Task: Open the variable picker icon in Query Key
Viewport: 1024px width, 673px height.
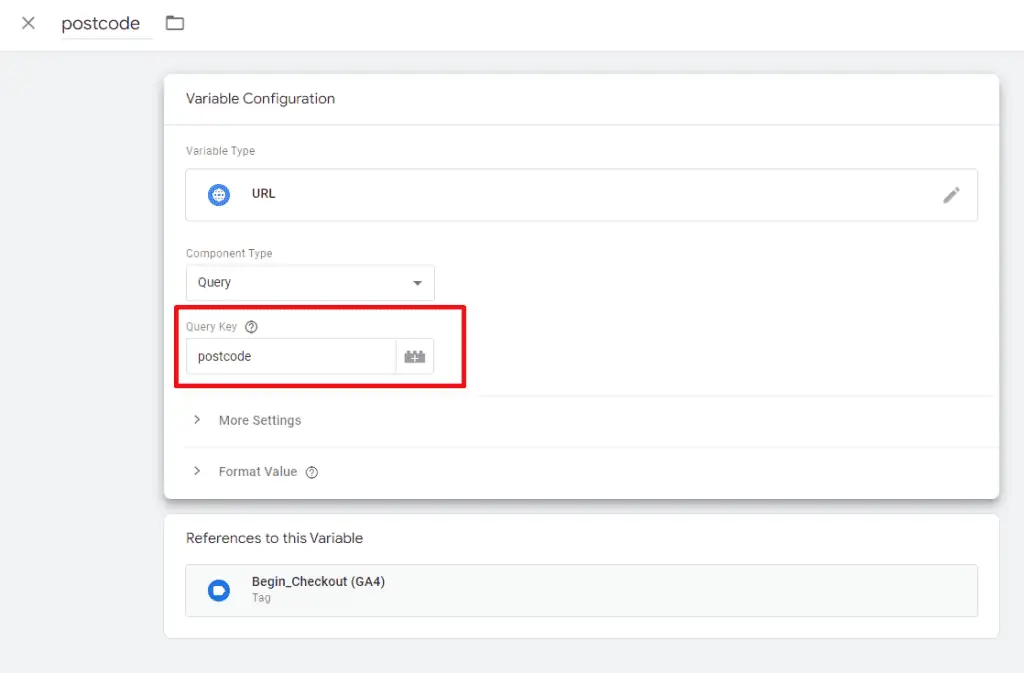Action: (x=415, y=356)
